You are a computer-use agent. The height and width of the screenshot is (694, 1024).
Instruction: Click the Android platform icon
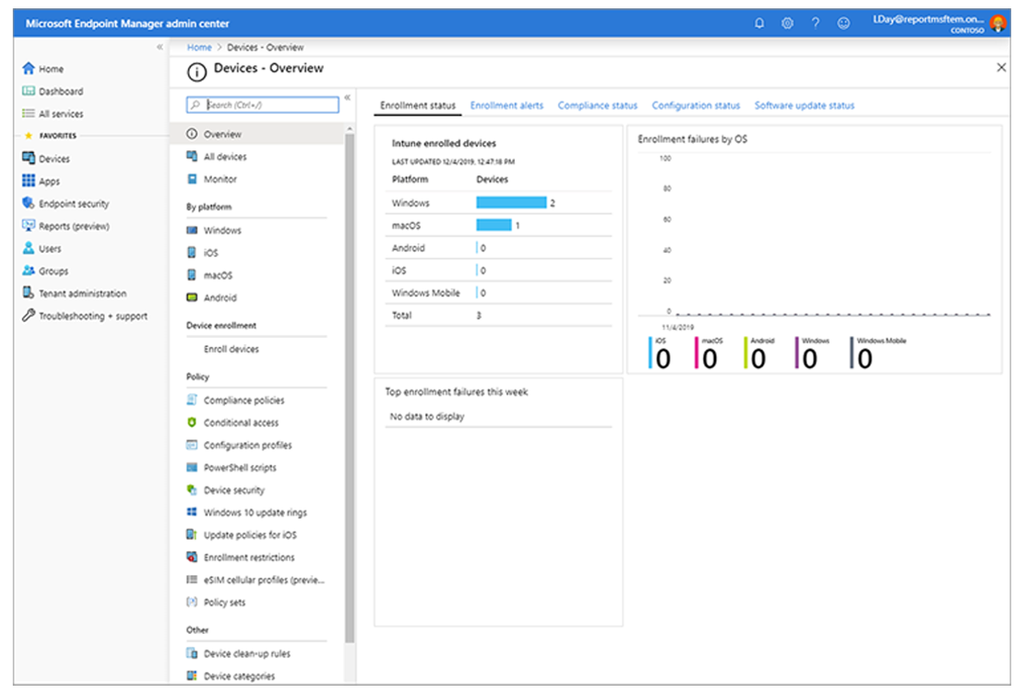click(192, 297)
